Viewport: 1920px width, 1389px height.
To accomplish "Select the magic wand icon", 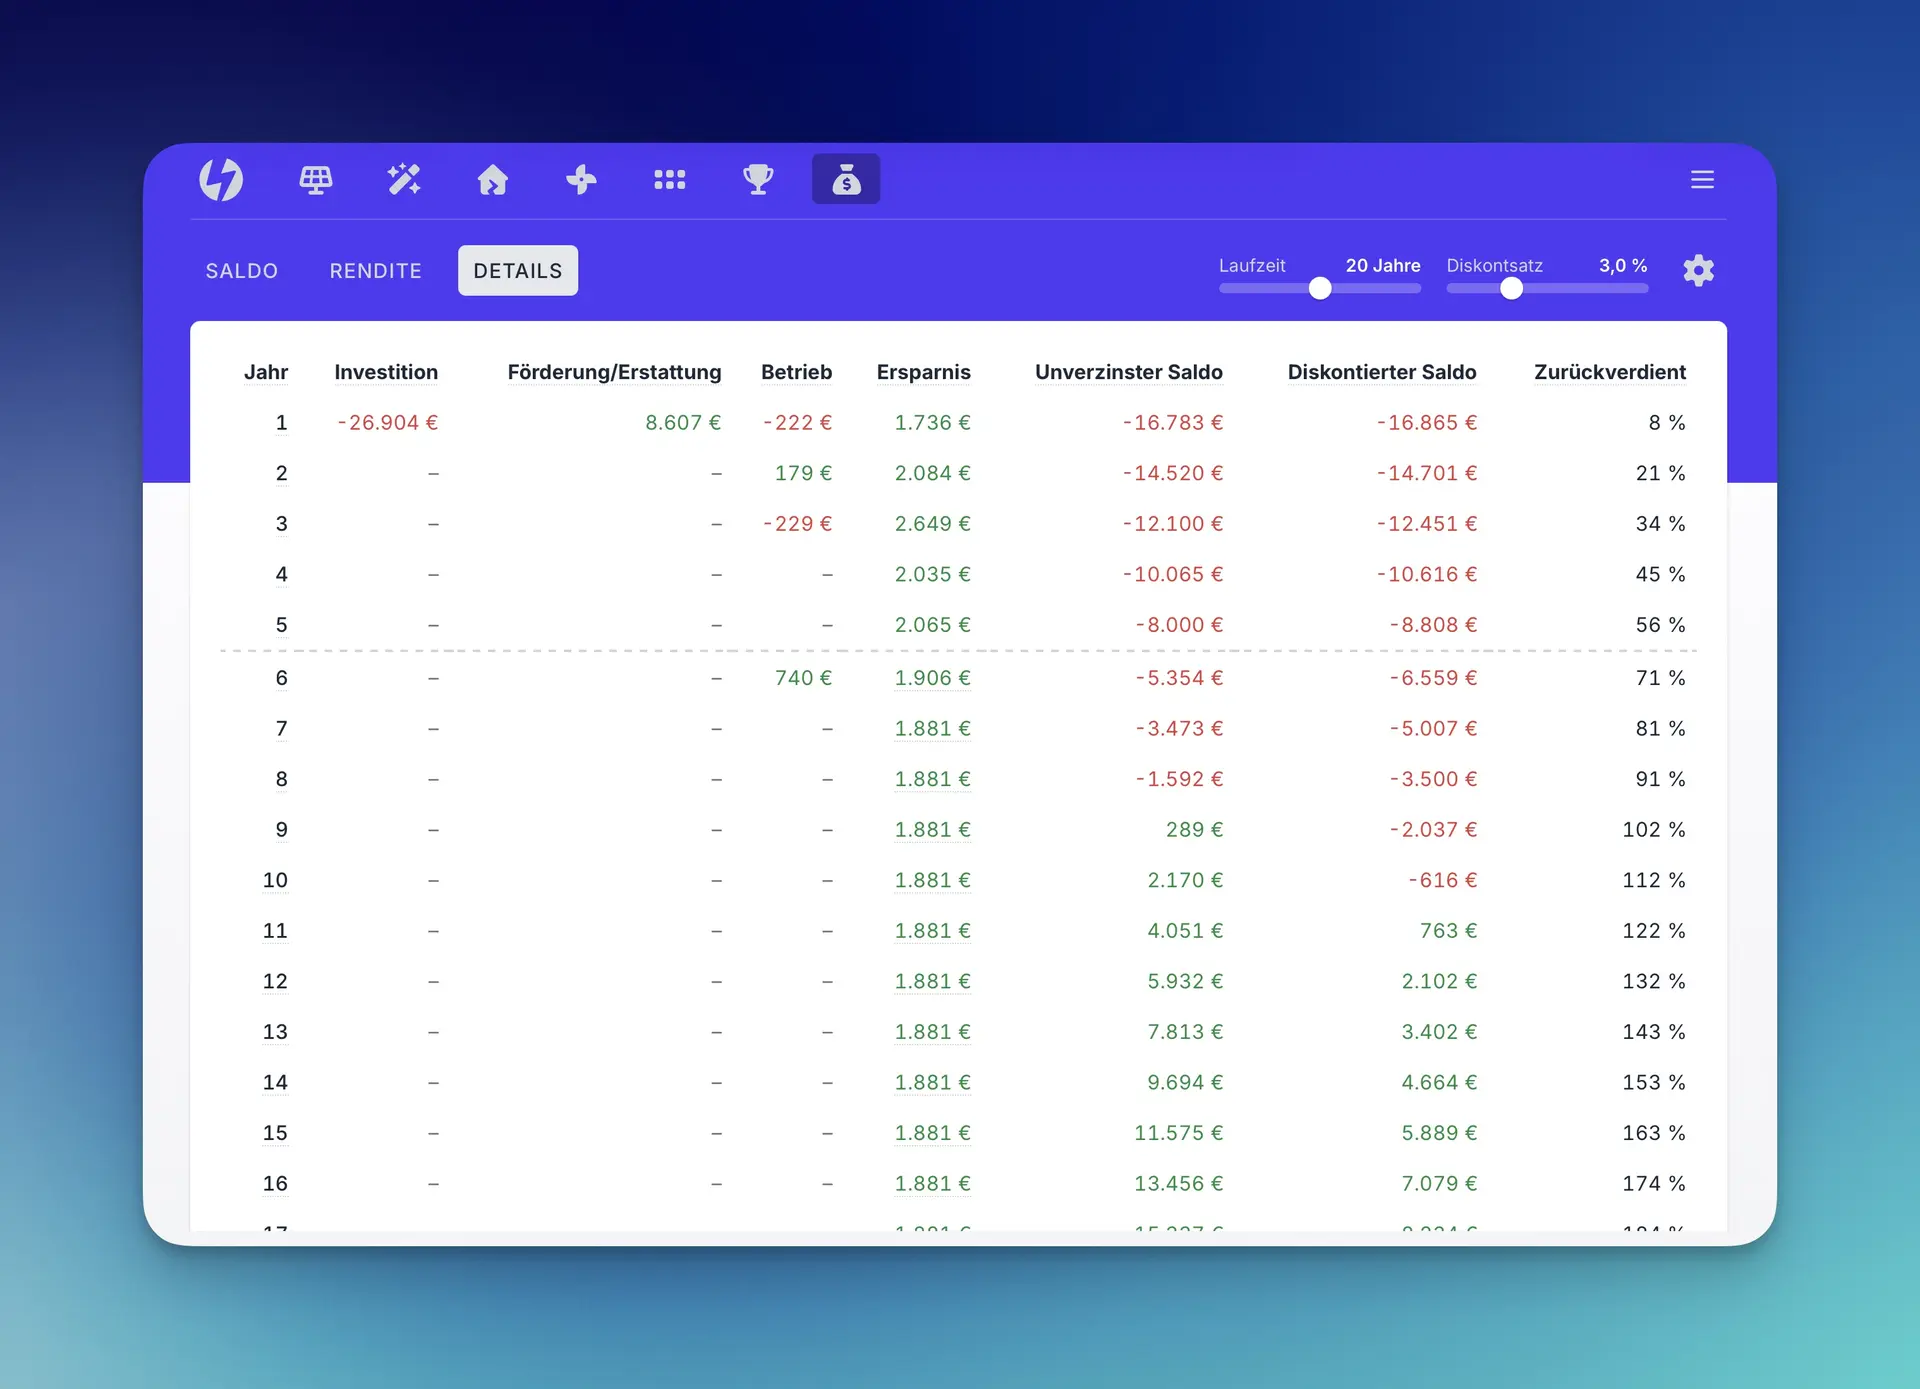I will [x=404, y=180].
